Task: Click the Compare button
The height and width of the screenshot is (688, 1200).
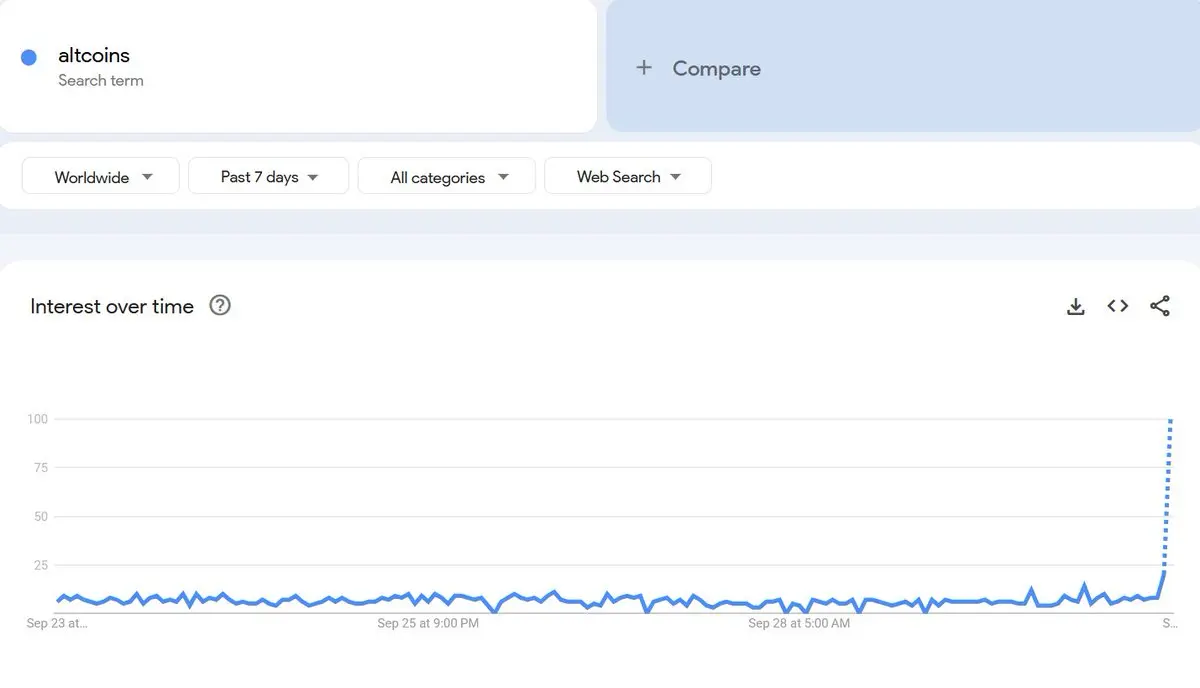Action: [903, 67]
